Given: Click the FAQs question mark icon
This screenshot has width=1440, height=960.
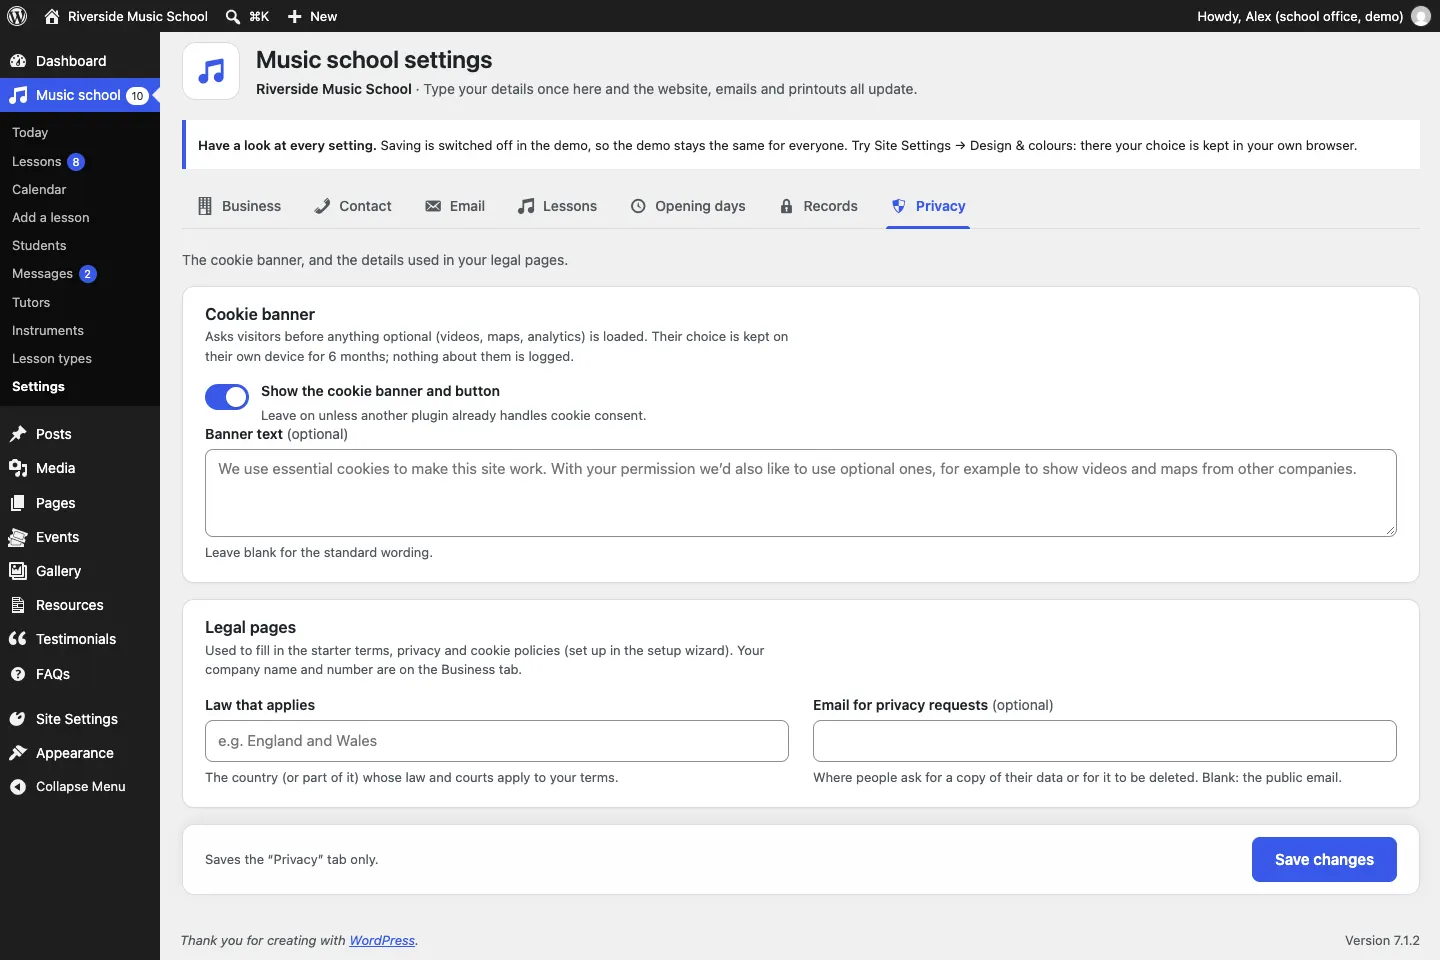Looking at the screenshot, I should pyautogui.click(x=18, y=674).
